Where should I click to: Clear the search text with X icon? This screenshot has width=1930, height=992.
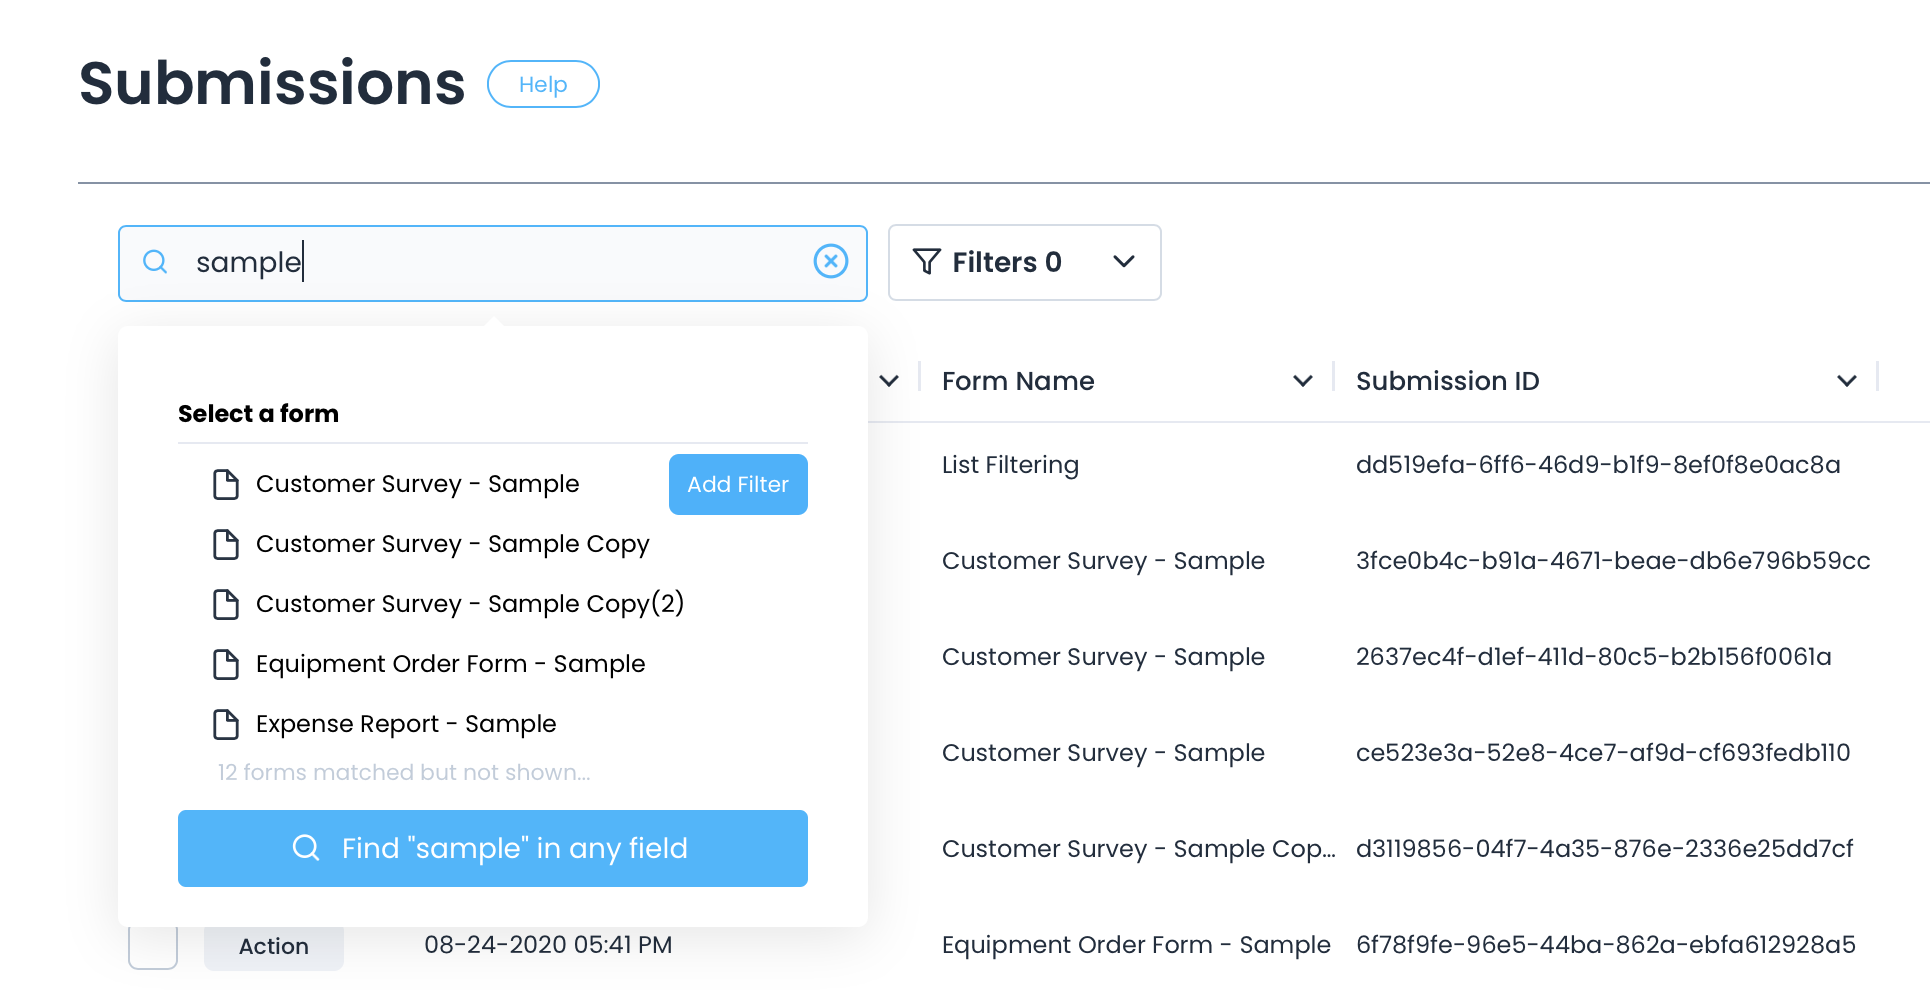pos(830,262)
